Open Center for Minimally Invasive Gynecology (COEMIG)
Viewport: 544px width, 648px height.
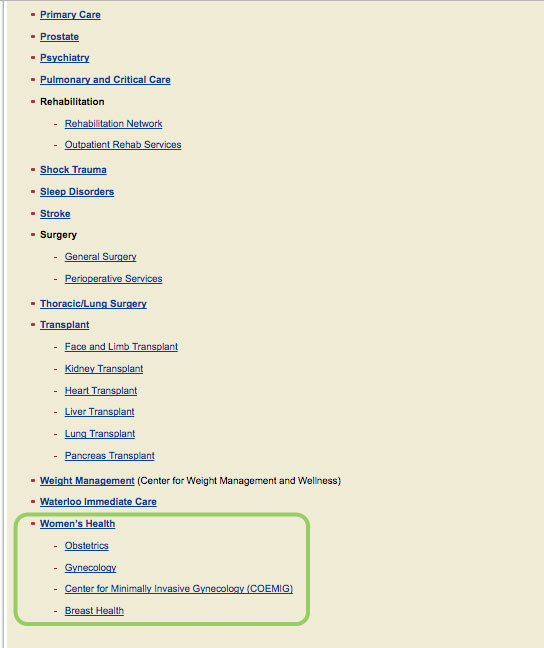point(179,588)
